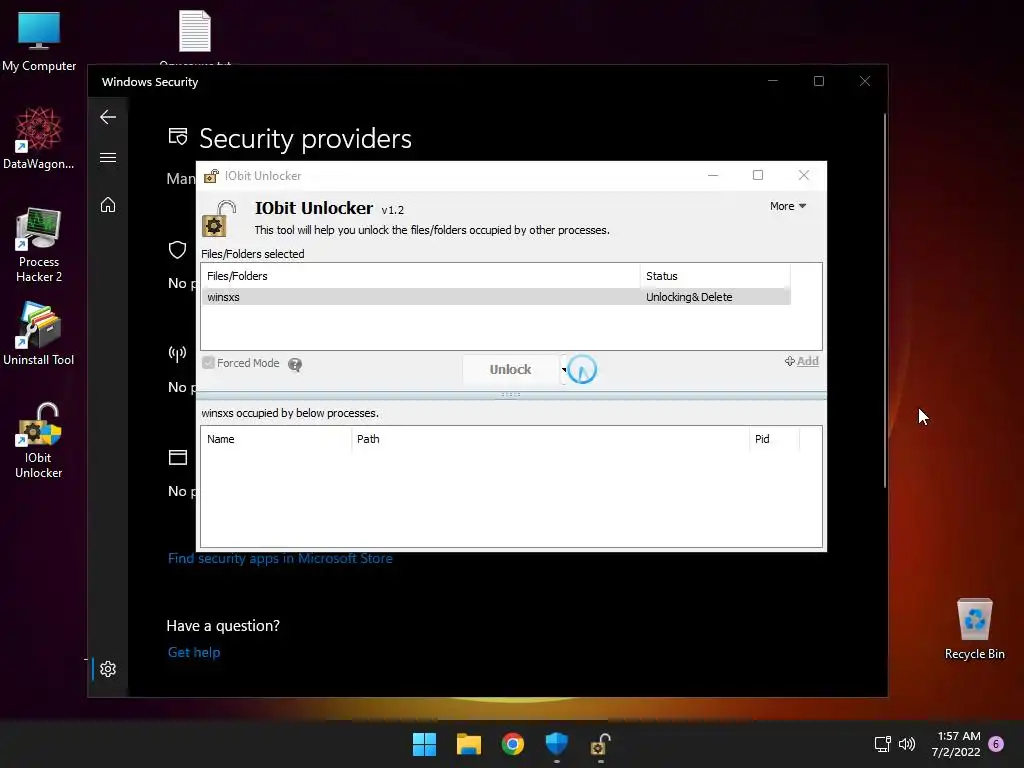Viewport: 1024px width, 768px height.
Task: Switch to Windows Security taskbar icon
Action: (557, 744)
